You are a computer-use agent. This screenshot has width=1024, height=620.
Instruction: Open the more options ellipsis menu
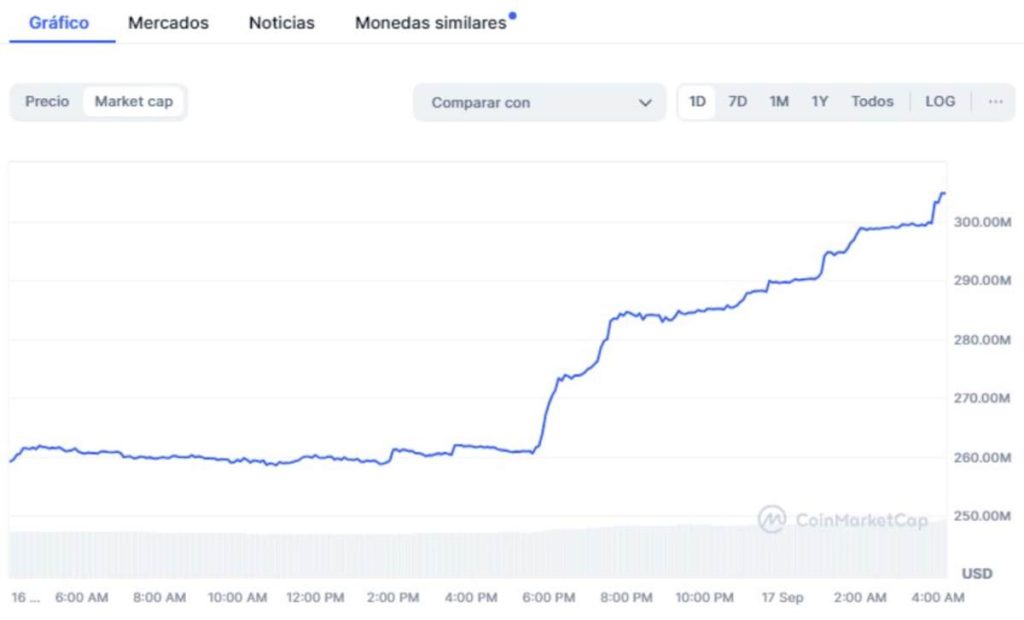pos(995,101)
